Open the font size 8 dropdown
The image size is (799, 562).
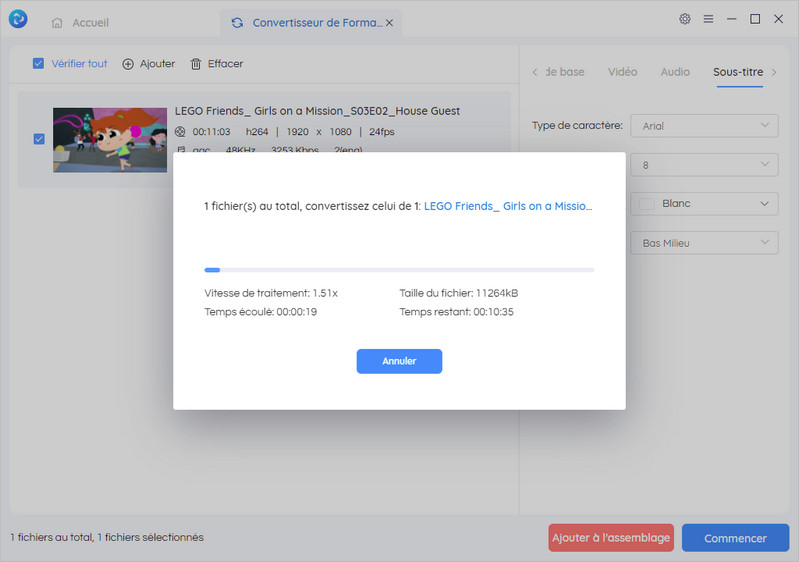[704, 165]
